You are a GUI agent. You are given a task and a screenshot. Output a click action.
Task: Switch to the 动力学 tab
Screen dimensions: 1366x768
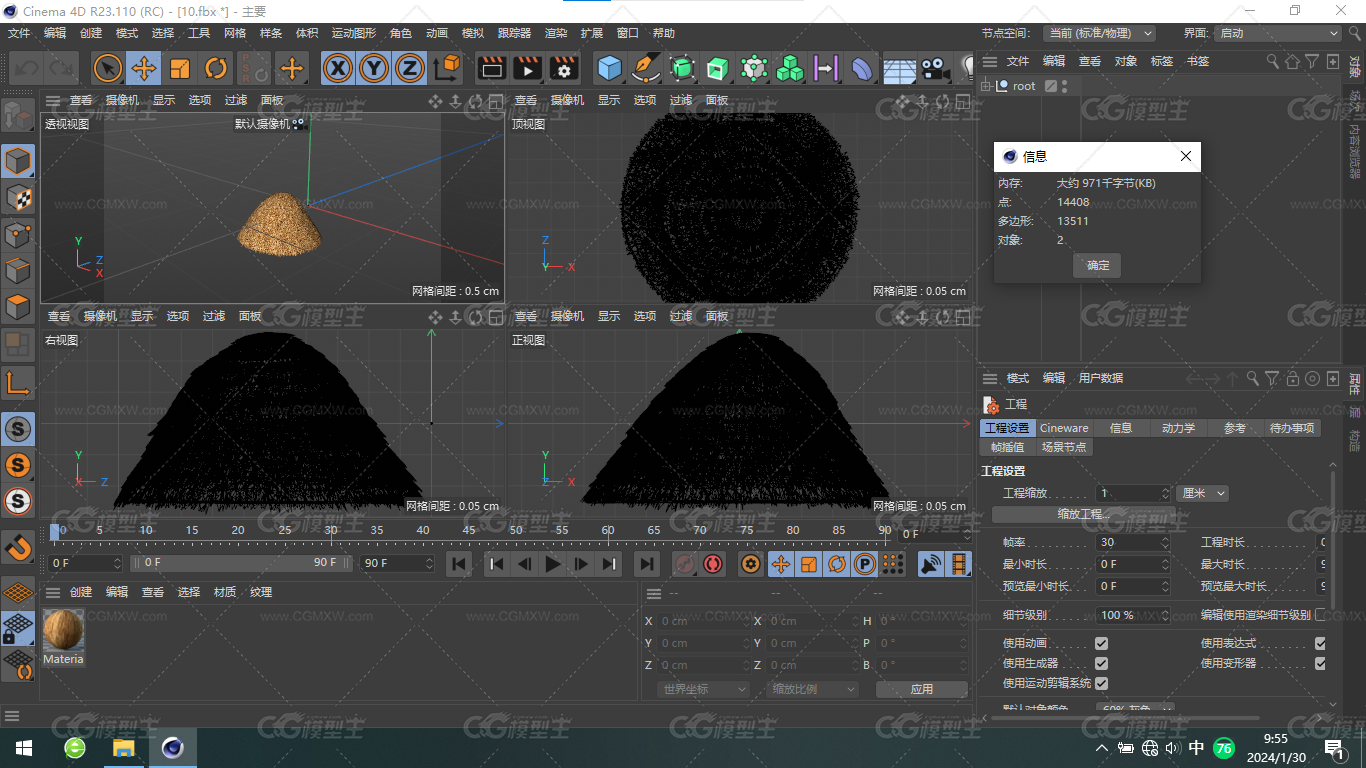tap(1178, 428)
